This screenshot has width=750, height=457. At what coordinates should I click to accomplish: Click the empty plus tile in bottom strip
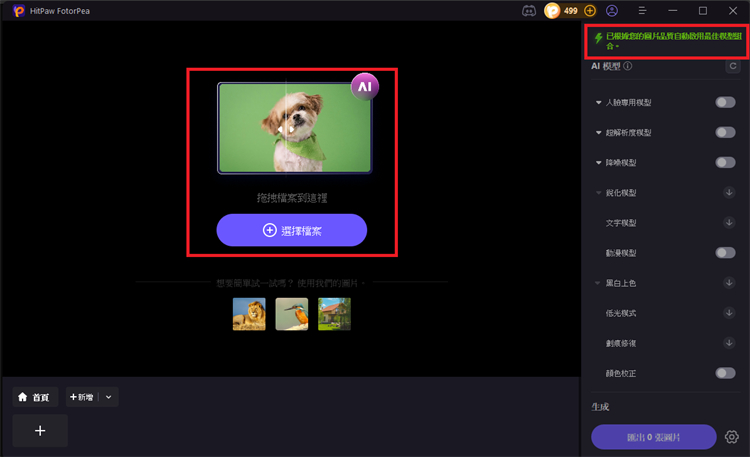click(40, 431)
